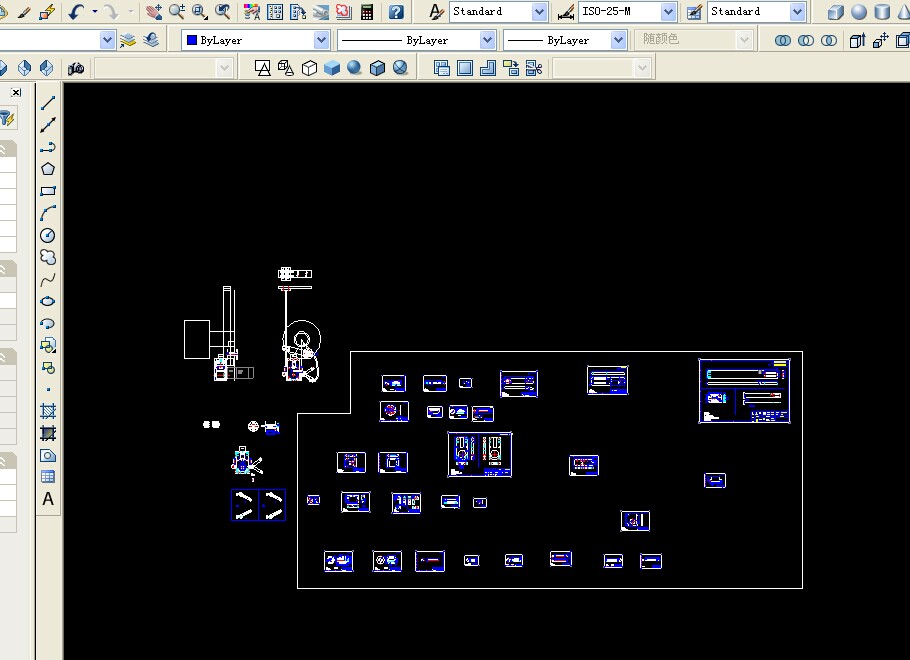Screen dimensions: 910x660
Task: Open the Text Style manager icon
Action: tap(436, 12)
